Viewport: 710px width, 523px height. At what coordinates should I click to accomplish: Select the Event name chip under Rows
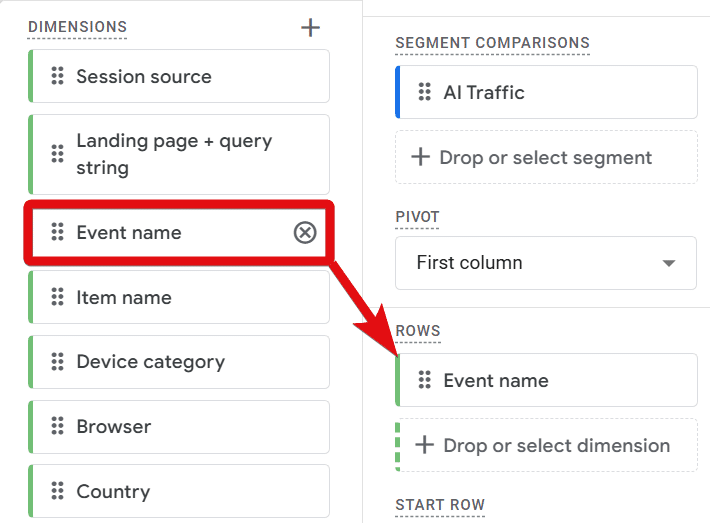(546, 380)
